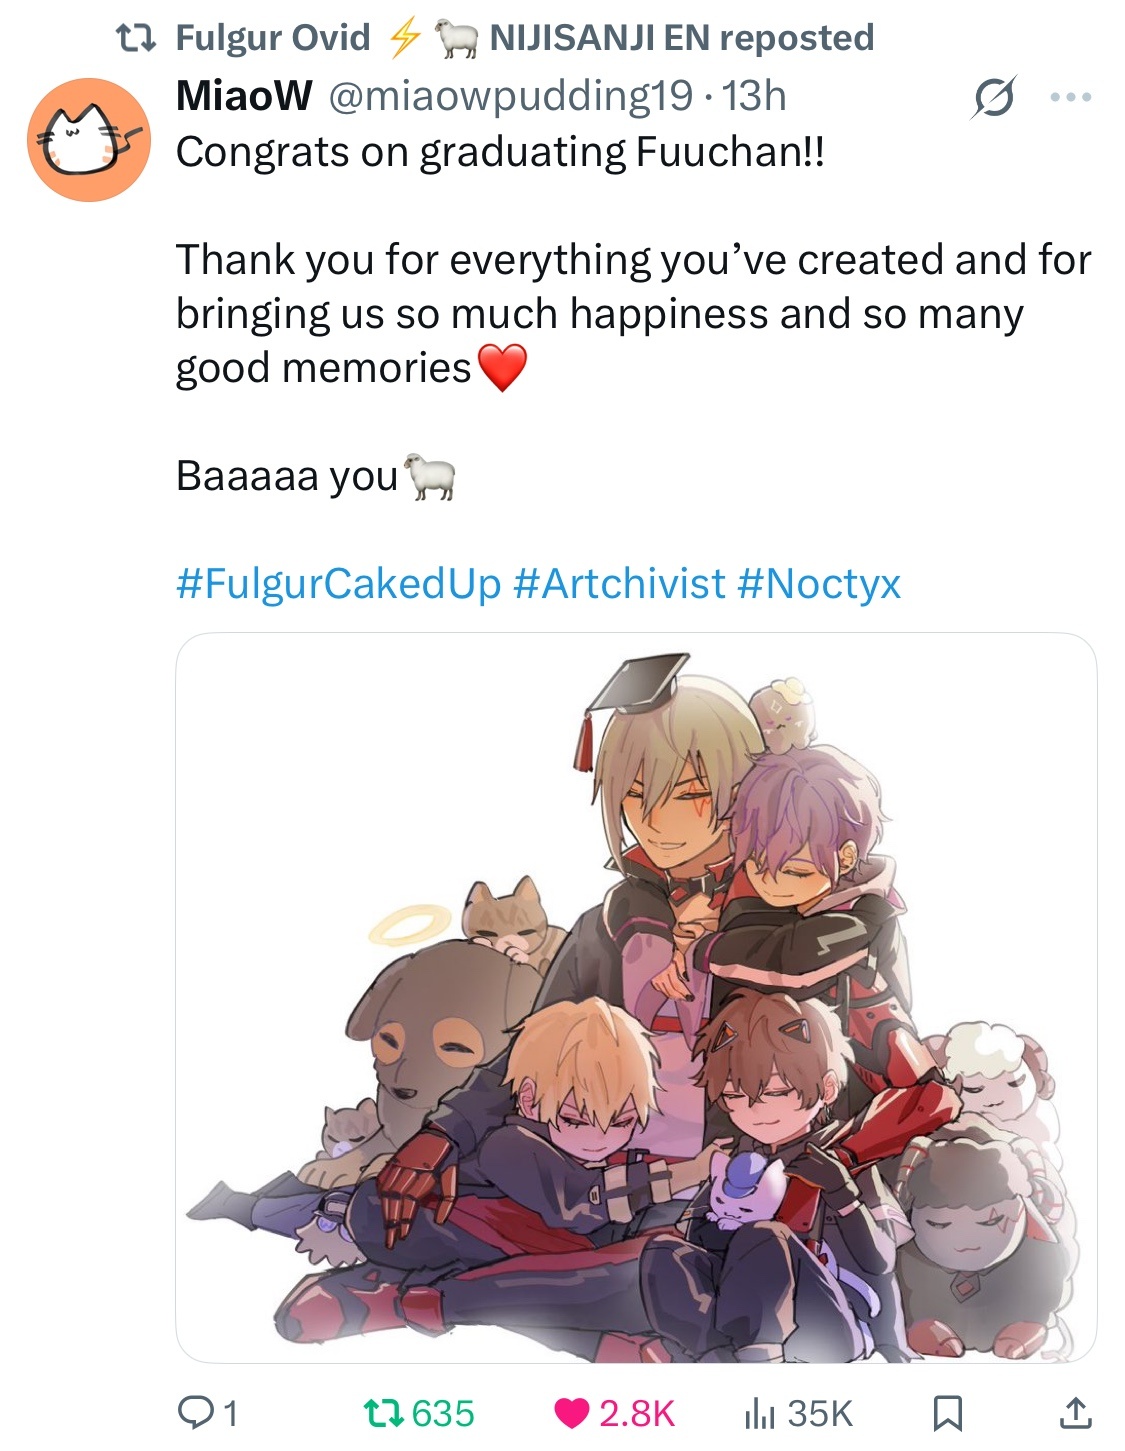Open the #FulgurCakedUp hashtag
Viewport: 1125px width, 1451px height.
coord(338,583)
